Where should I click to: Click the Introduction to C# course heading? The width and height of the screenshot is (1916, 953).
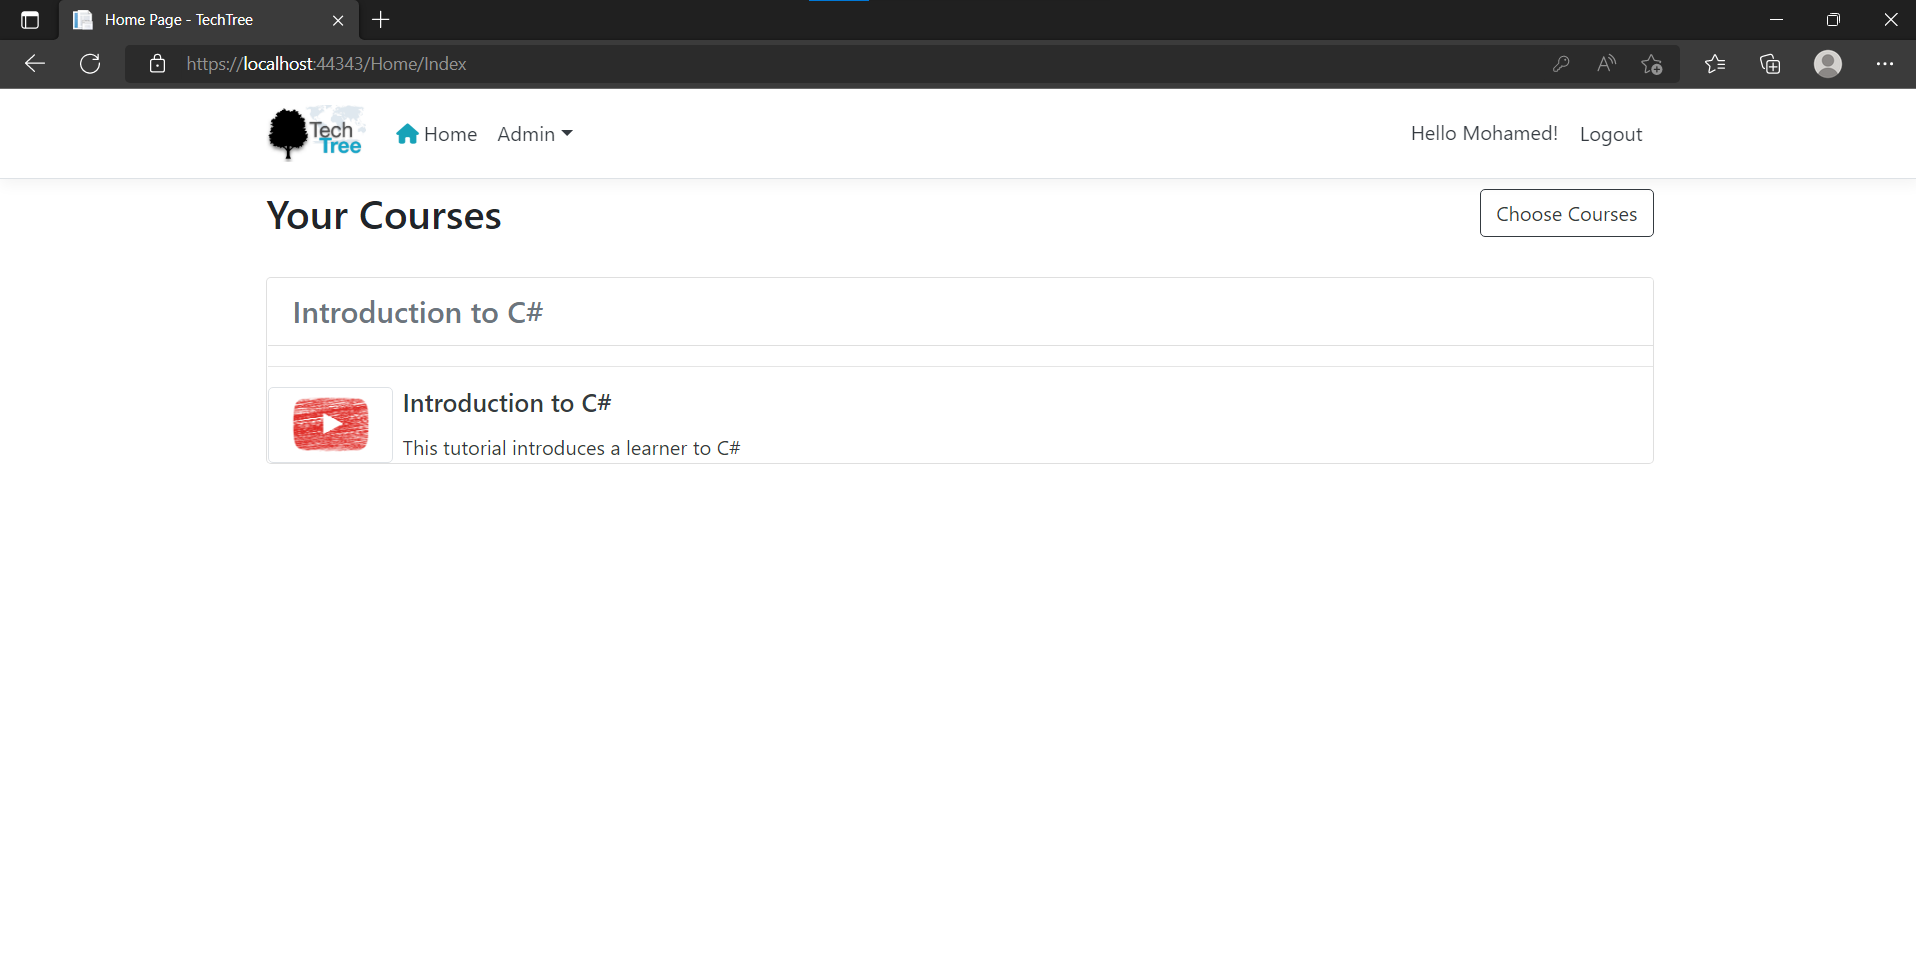[417, 311]
